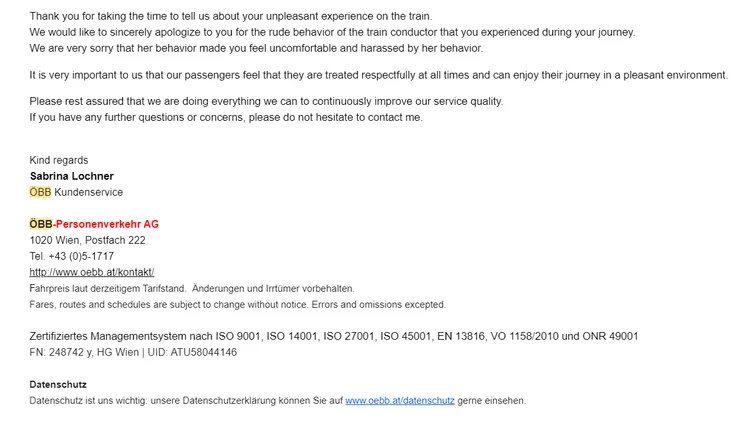Click the highlighted ÖBB before Kundenservice
Screen dimensions: 740x426
pyautogui.click(x=40, y=192)
